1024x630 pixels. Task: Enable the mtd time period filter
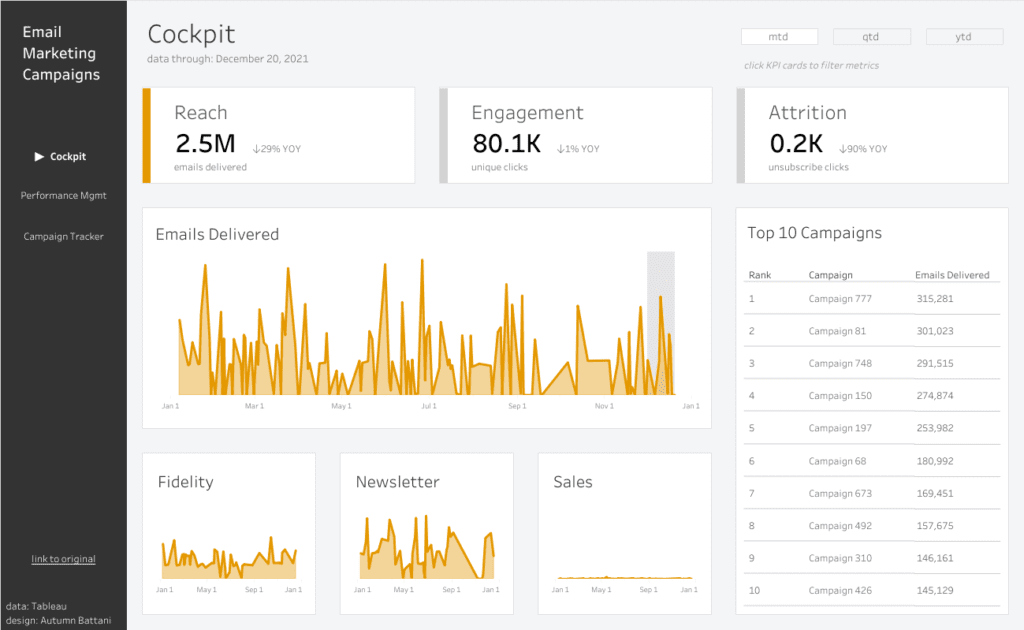pos(779,36)
